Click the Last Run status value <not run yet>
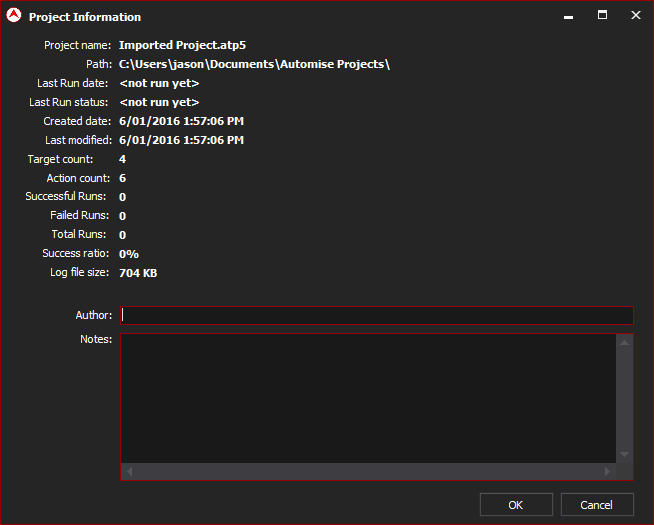 (159, 102)
